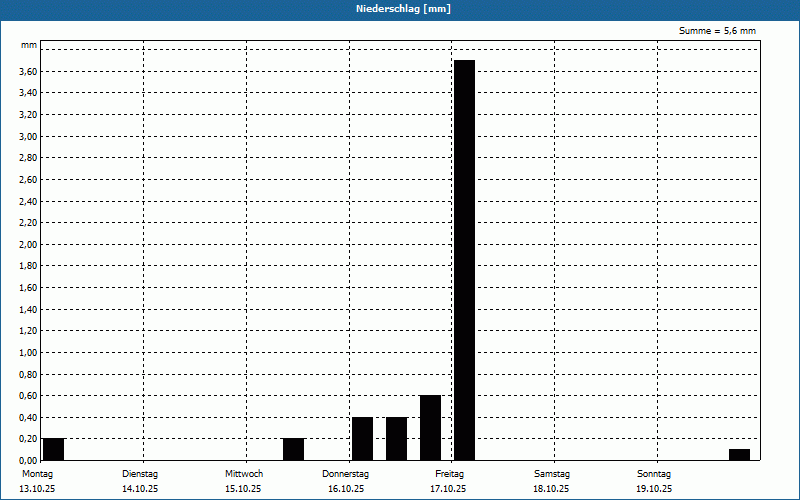Click the 0,20 y-axis value
The image size is (800, 500).
pyautogui.click(x=28, y=439)
